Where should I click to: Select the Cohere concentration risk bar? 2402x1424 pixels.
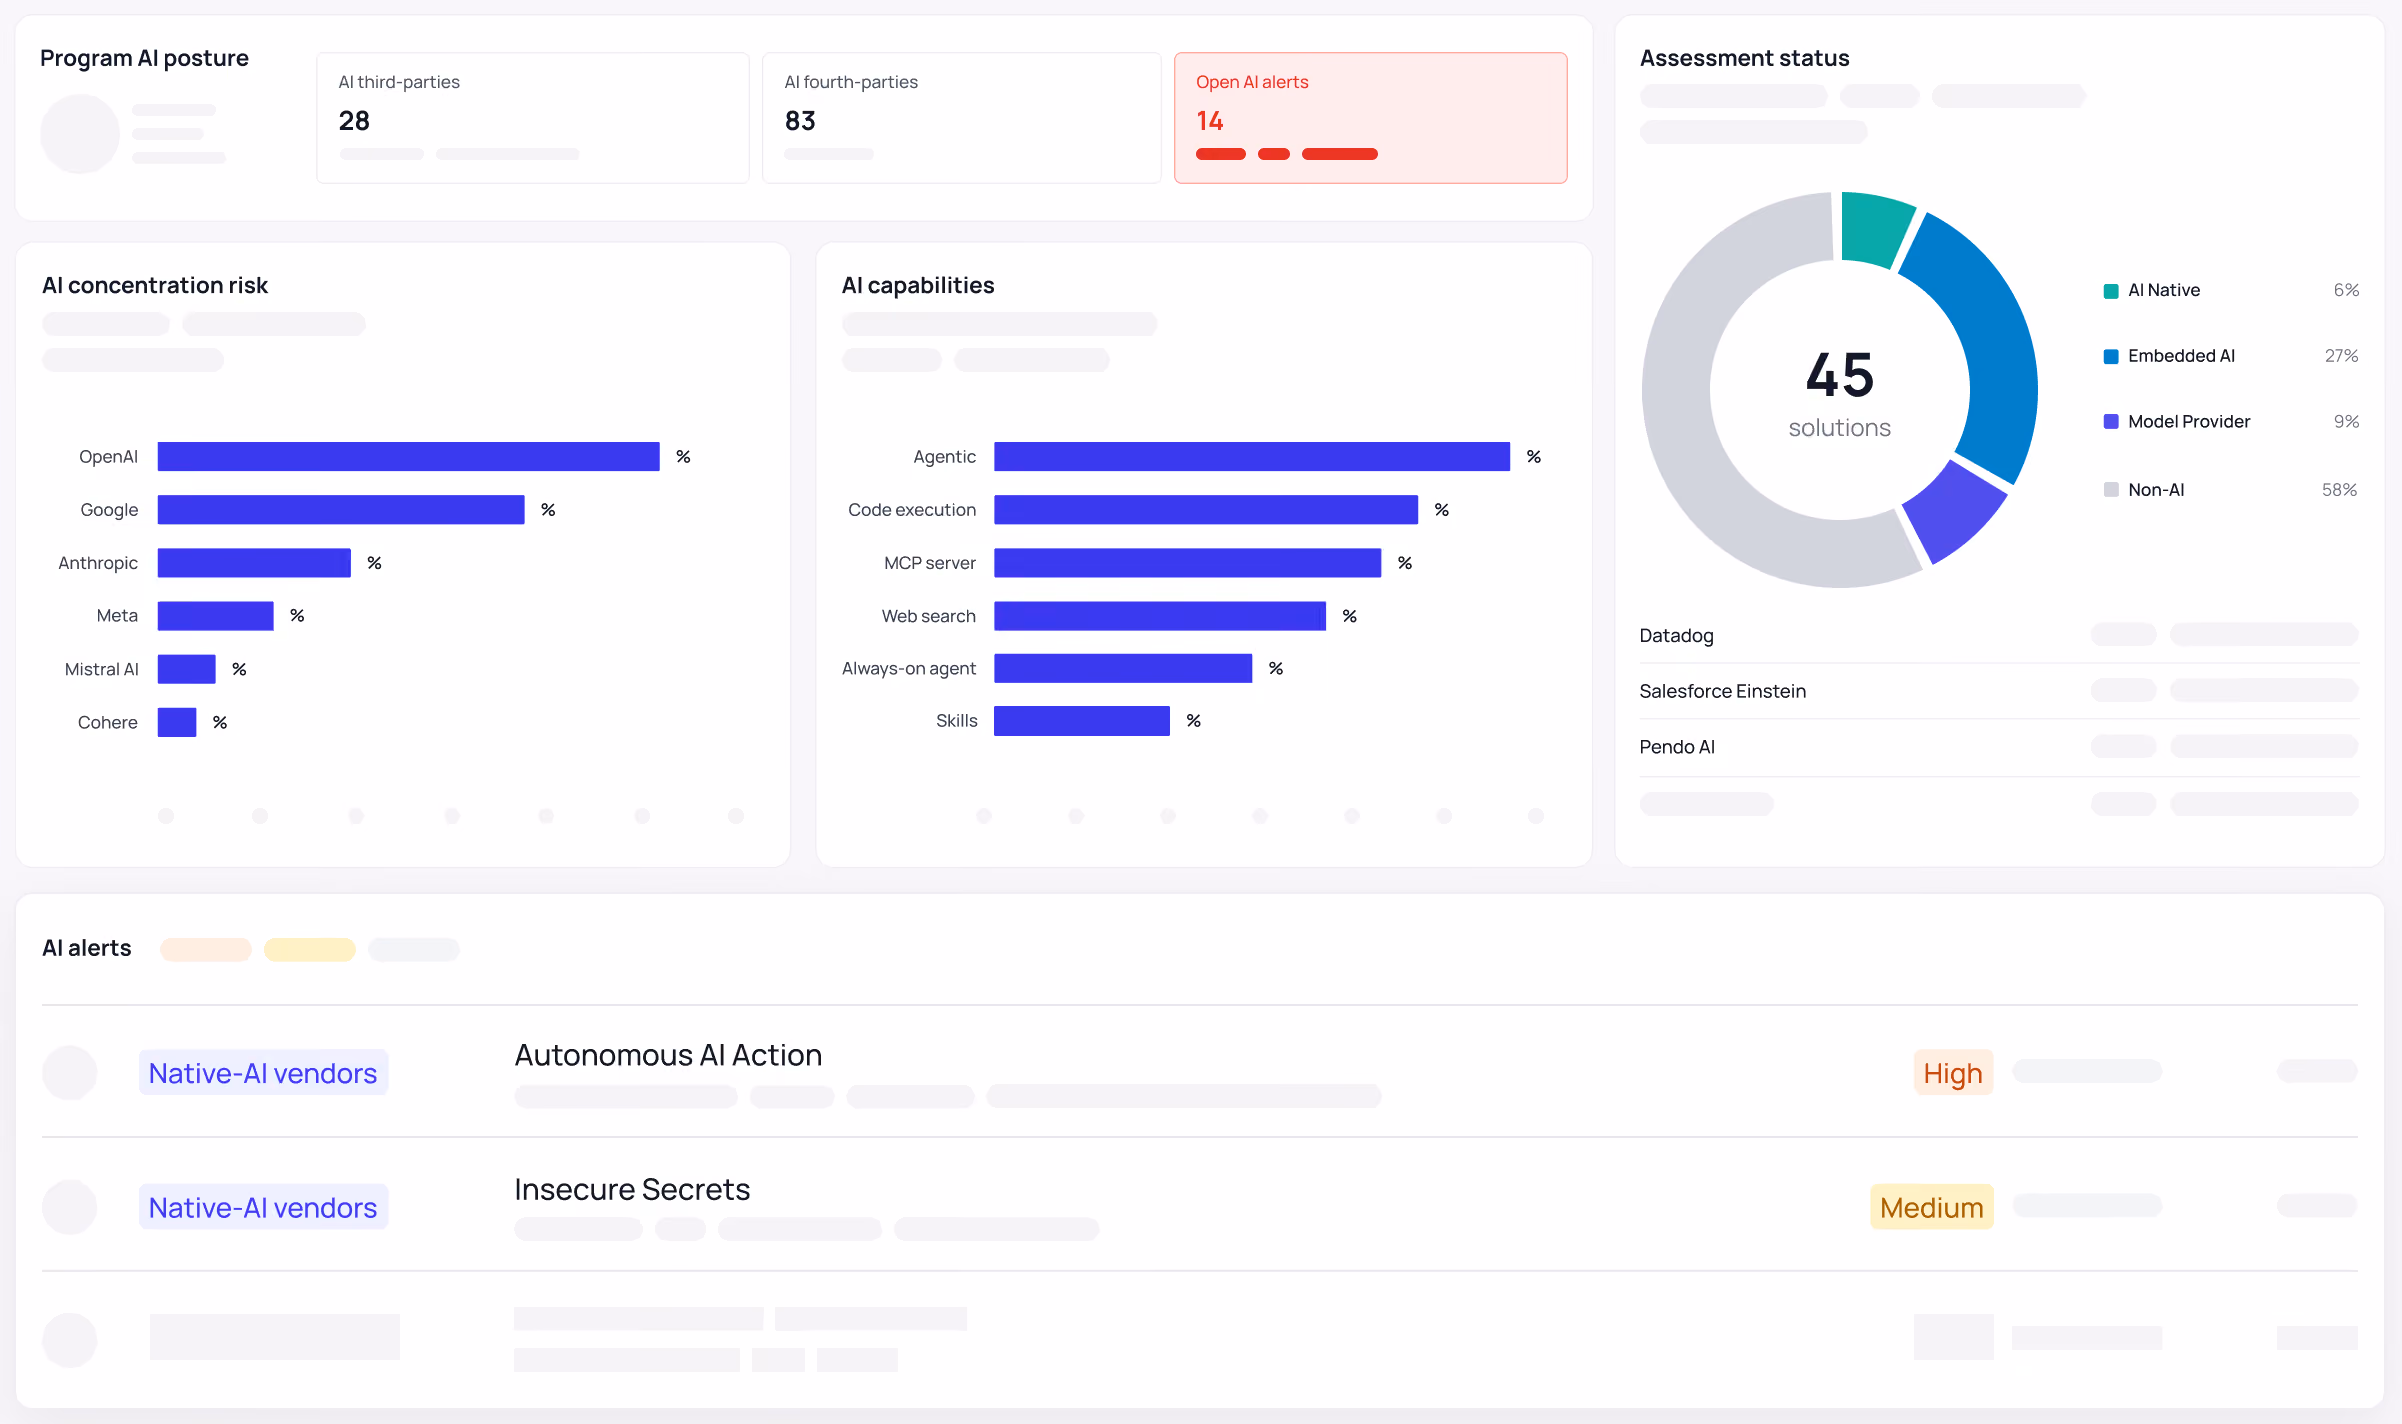pyautogui.click(x=177, y=722)
